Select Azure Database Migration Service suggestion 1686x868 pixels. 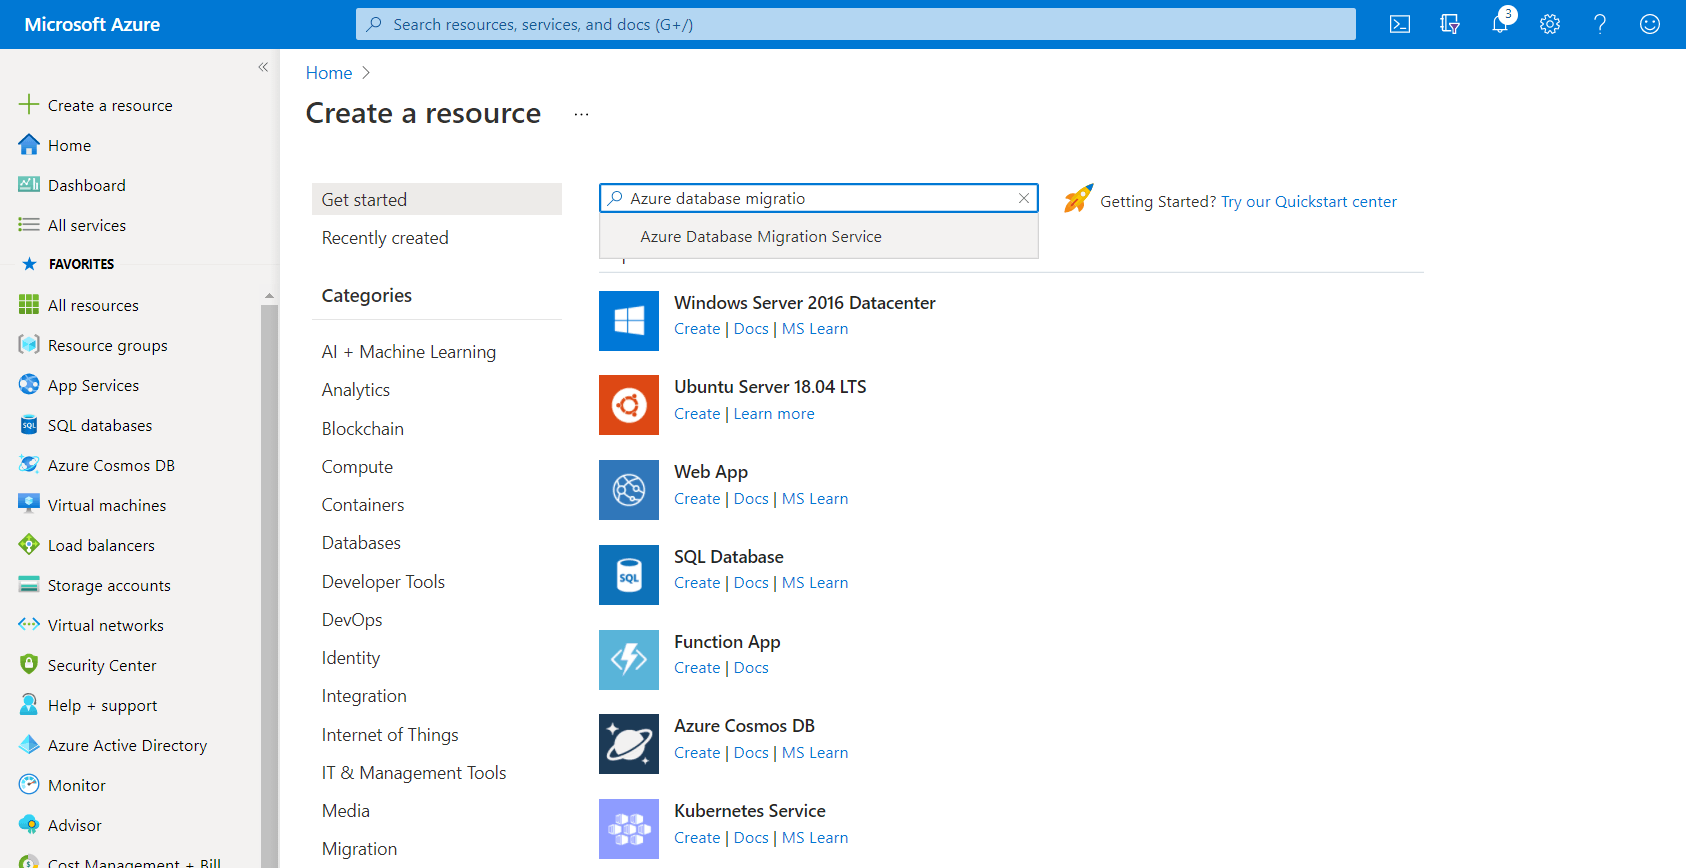tap(818, 237)
